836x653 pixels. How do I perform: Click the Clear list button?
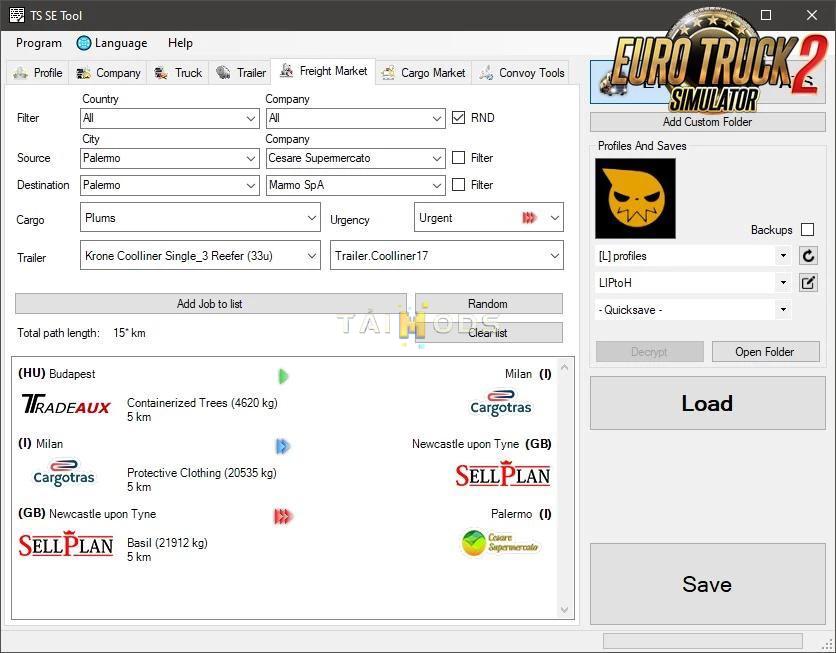488,333
